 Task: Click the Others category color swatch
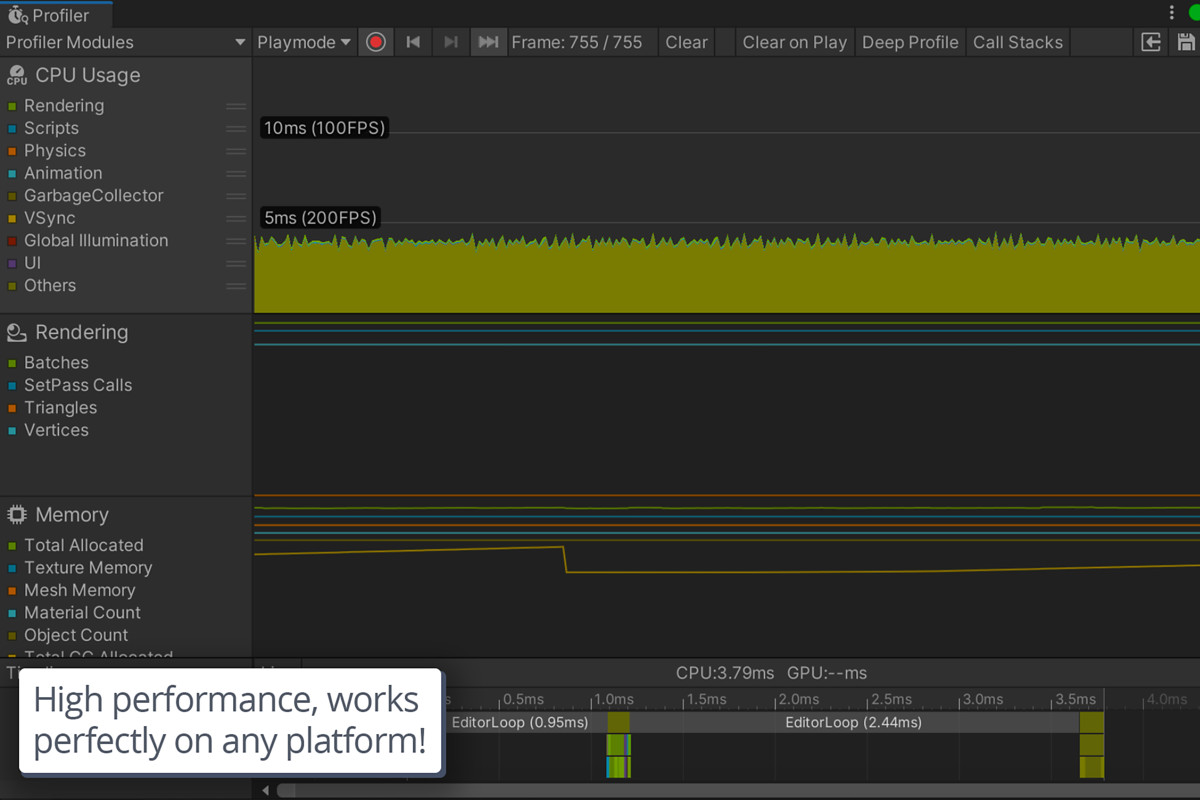[12, 286]
